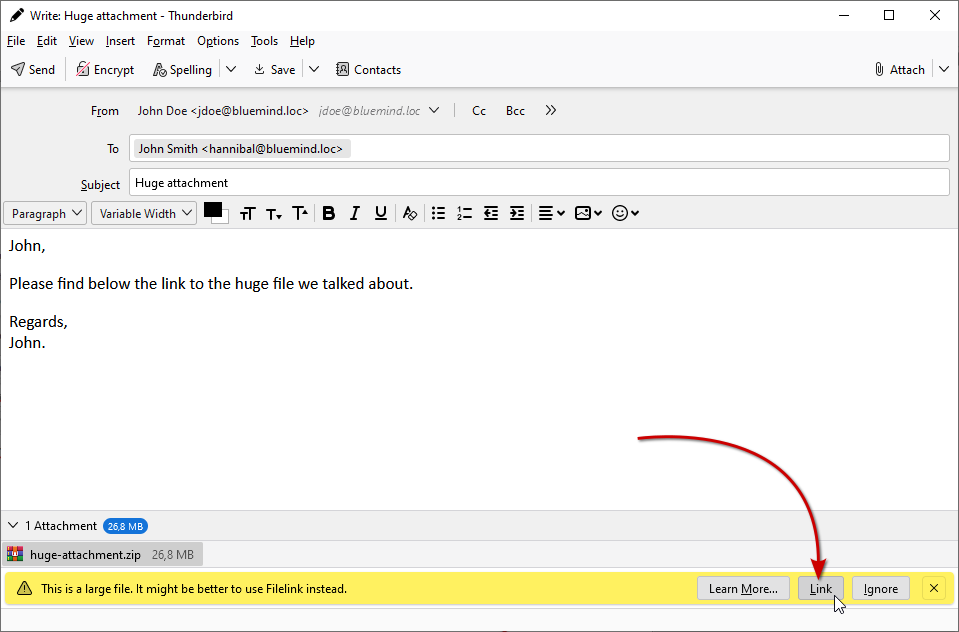Outdent the text with the outdent icon
Viewport: 959px width, 632px height.
[490, 213]
